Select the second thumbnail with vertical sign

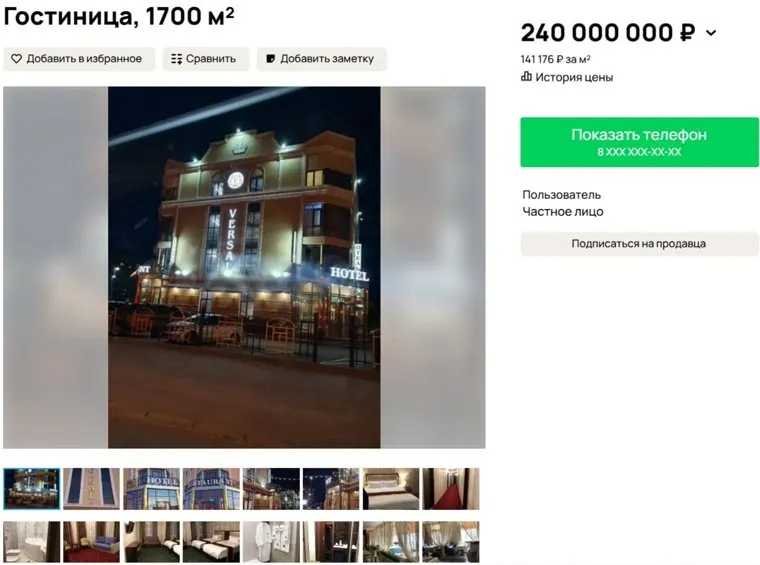(x=92, y=488)
